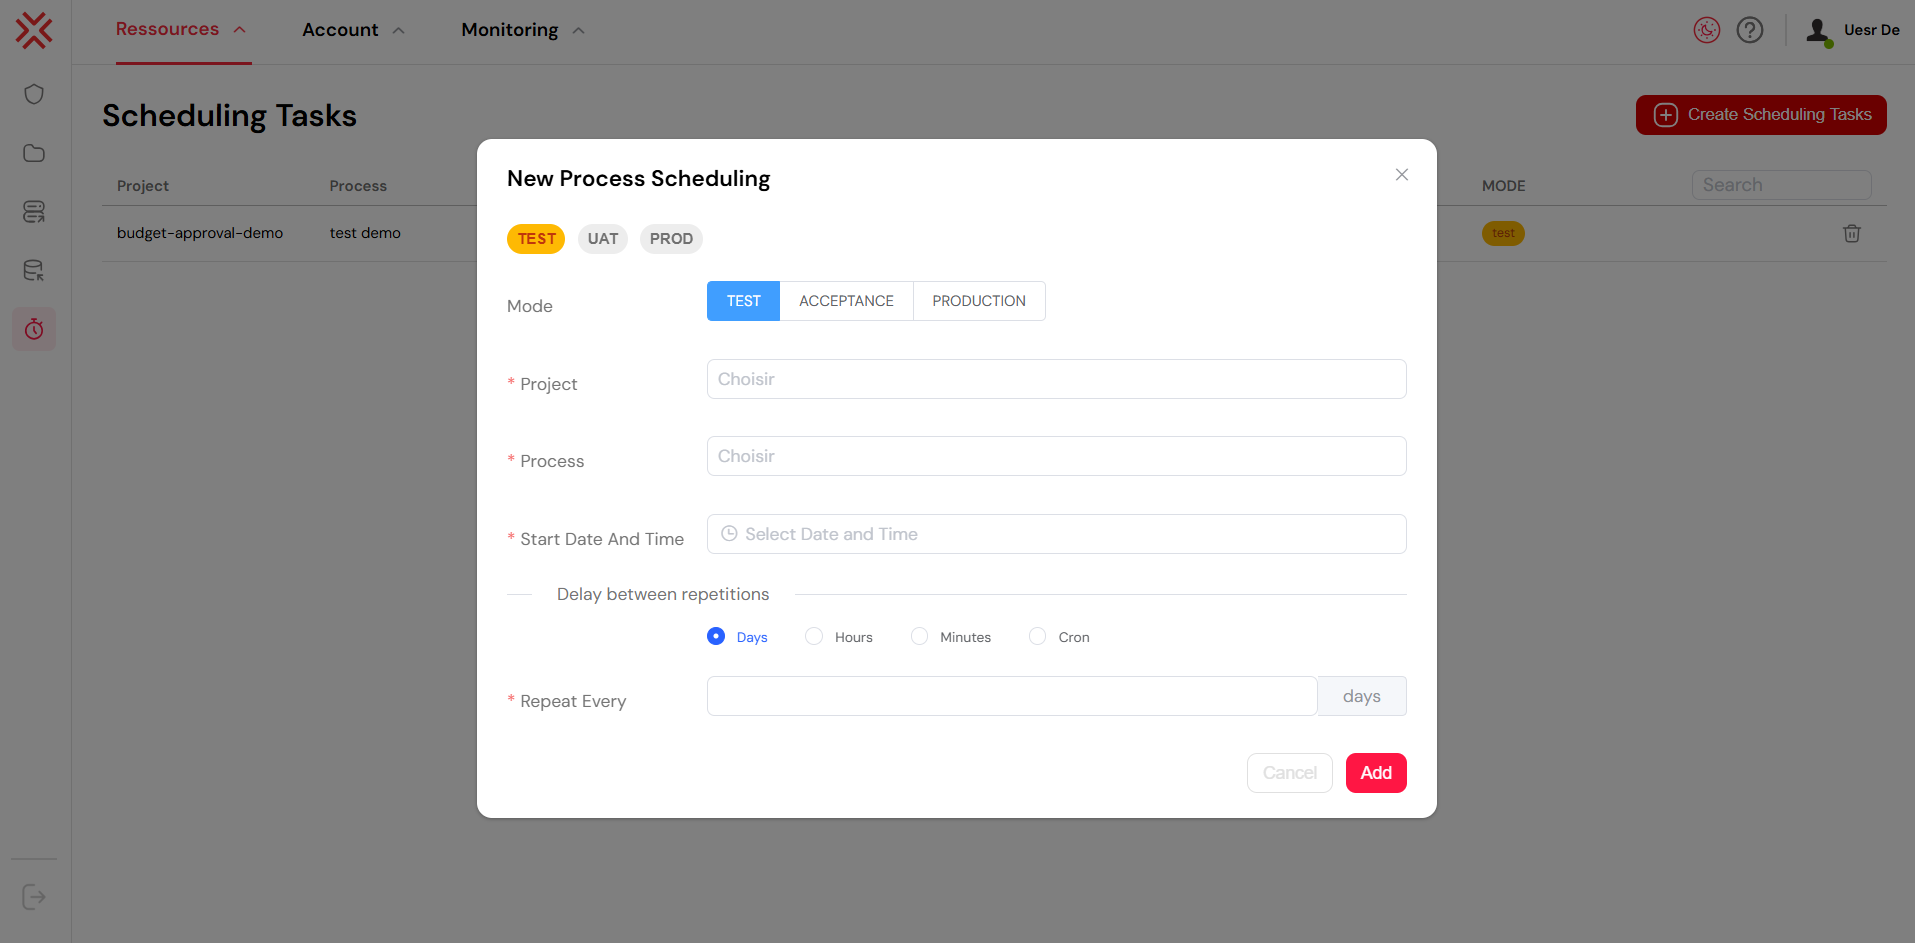Toggle the dark mode moon icon
Image resolution: width=1915 pixels, height=943 pixels.
pos(1707,30)
